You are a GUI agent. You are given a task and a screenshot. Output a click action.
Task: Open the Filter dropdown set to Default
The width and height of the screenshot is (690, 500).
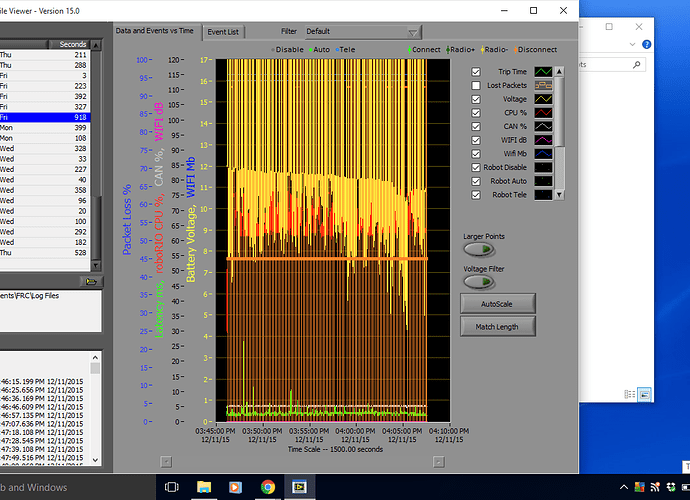pyautogui.click(x=362, y=32)
